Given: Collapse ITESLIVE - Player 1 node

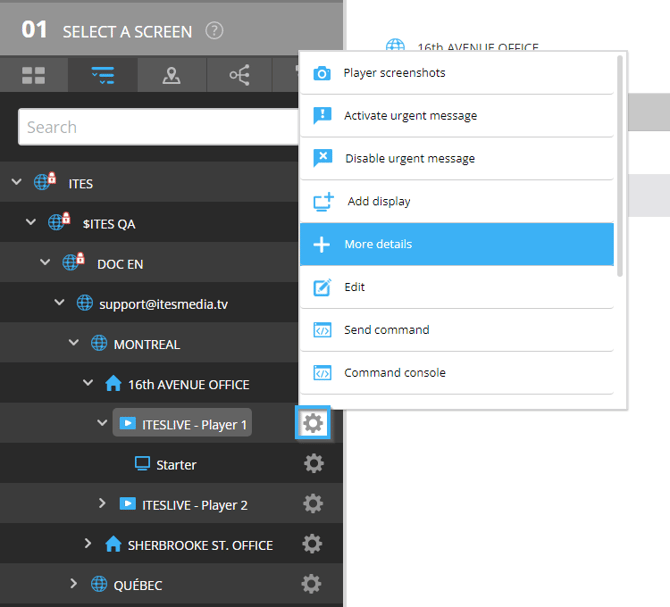Looking at the screenshot, I should 102,422.
